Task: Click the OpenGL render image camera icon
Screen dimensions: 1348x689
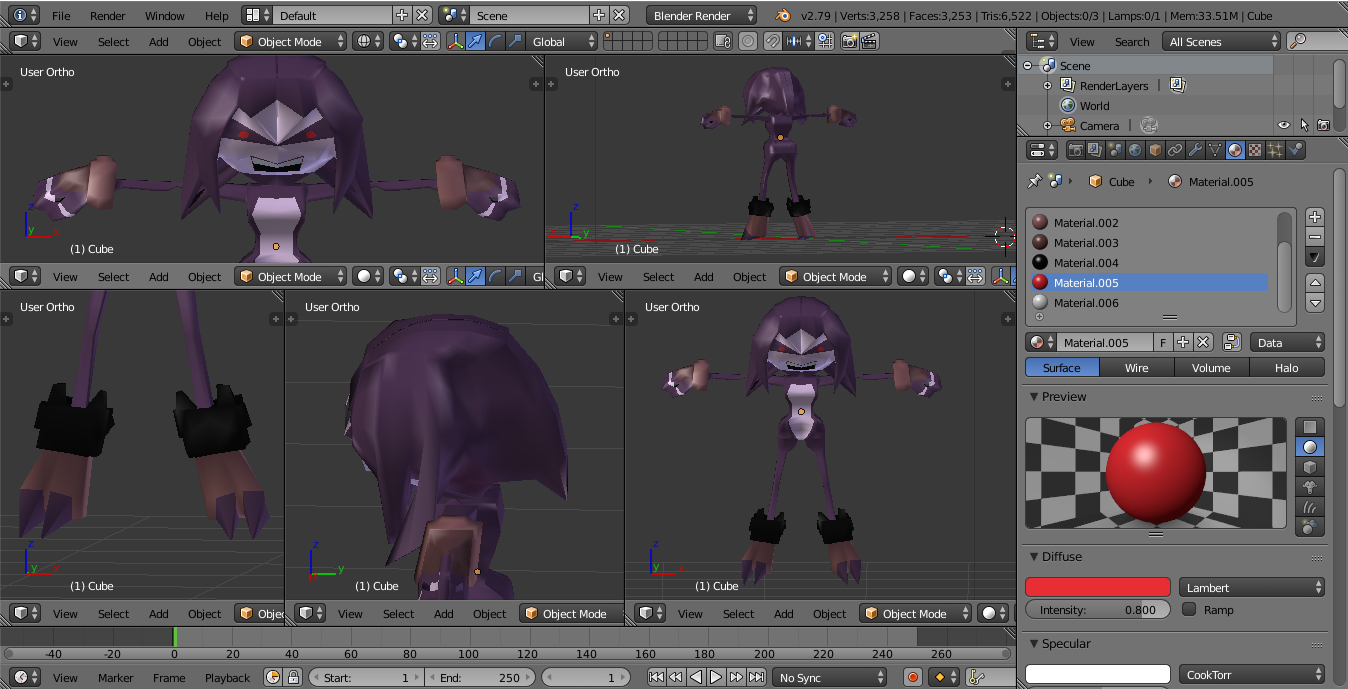Action: 849,42
